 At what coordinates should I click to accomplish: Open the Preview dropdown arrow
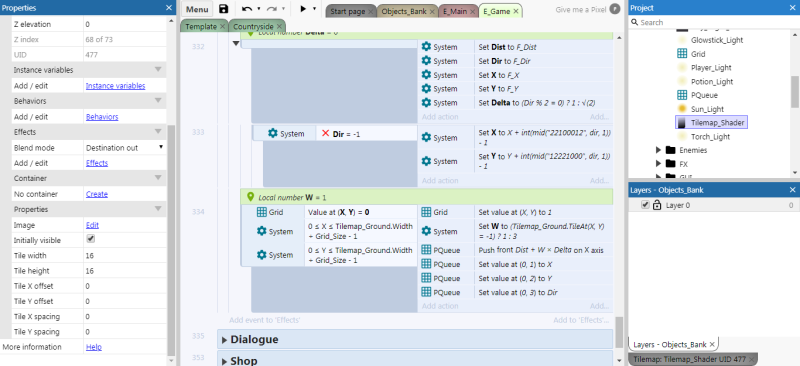[314, 9]
